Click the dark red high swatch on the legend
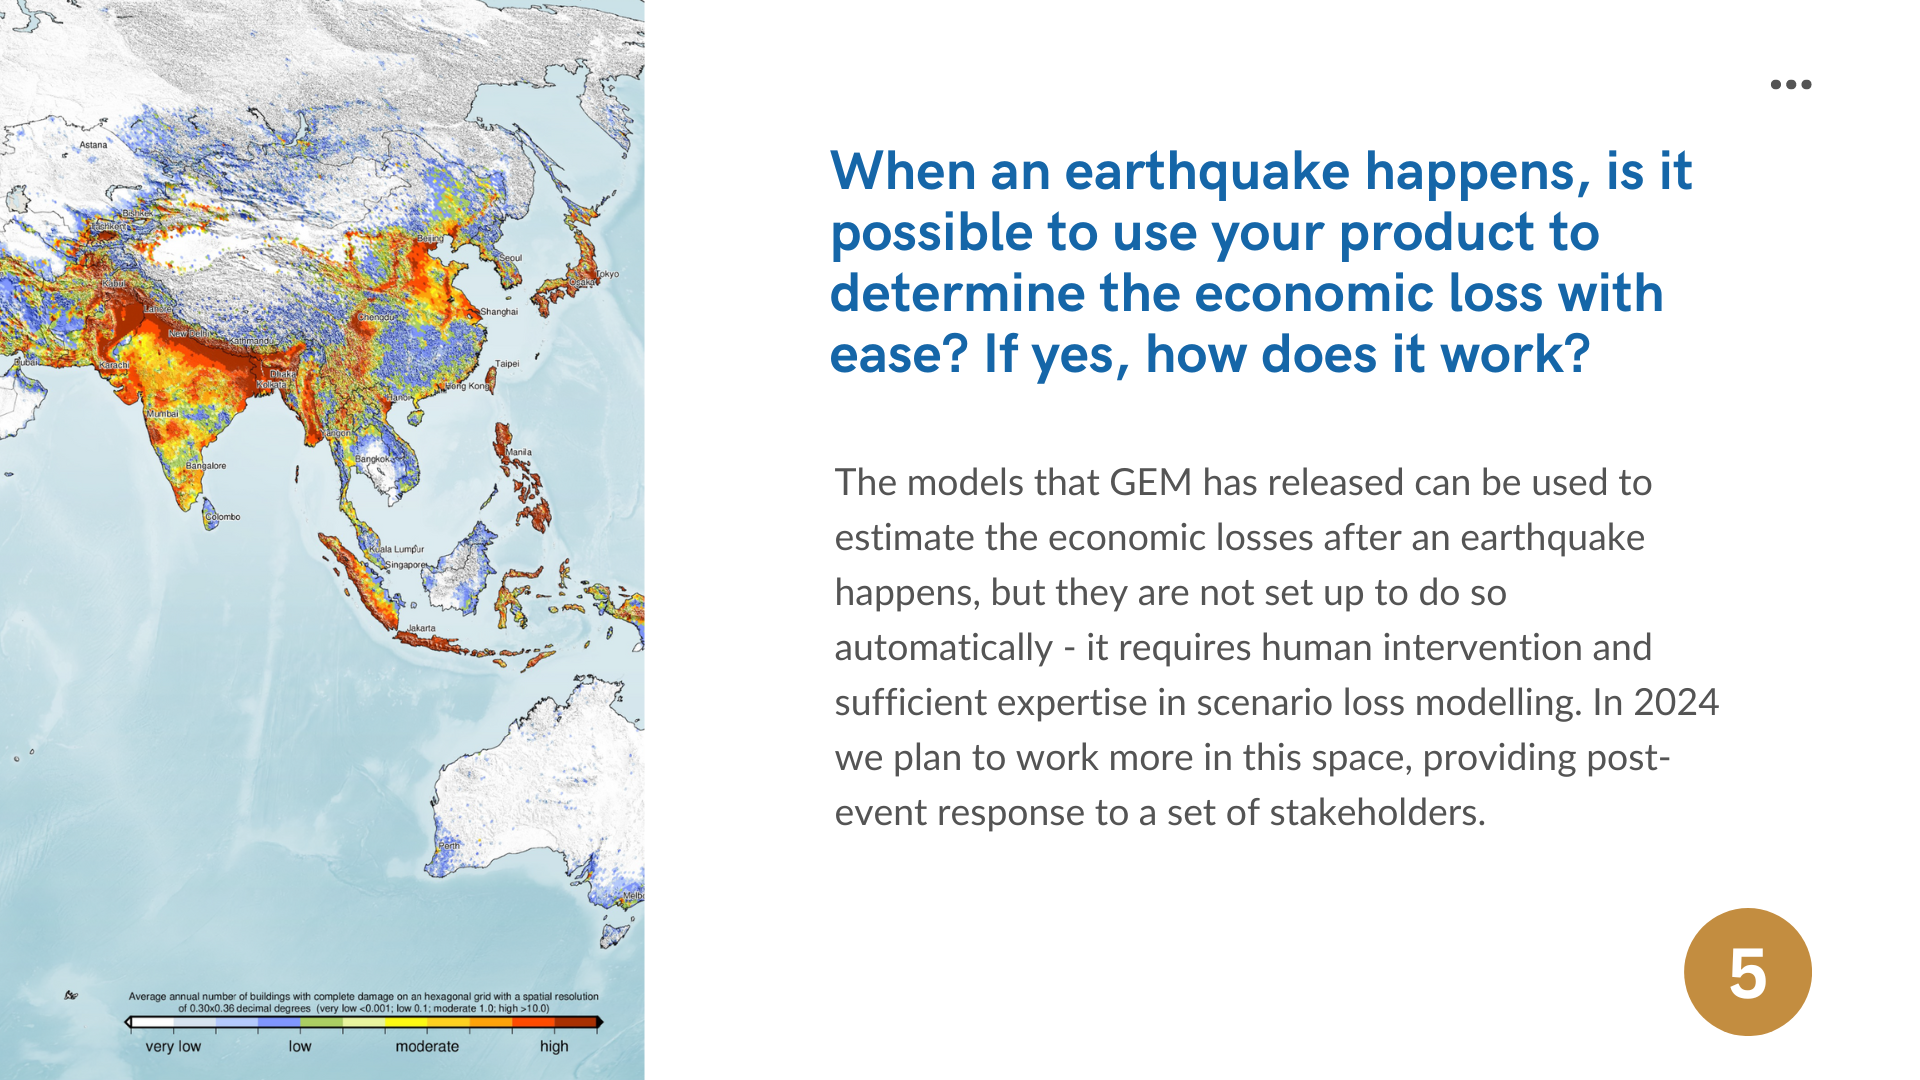 pyautogui.click(x=575, y=1022)
